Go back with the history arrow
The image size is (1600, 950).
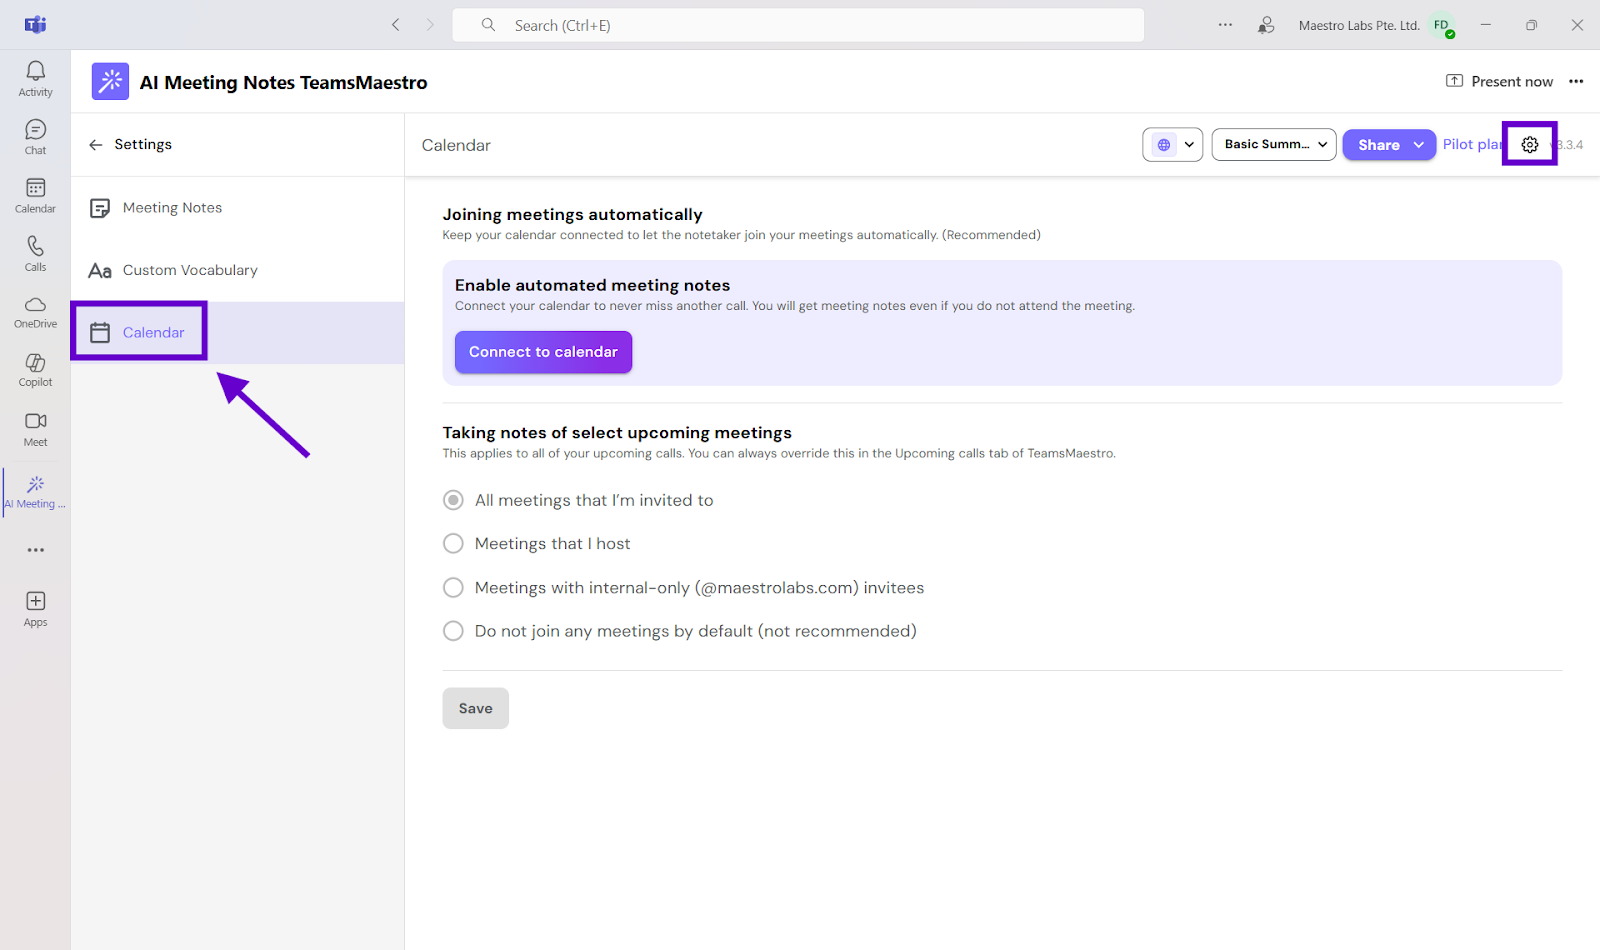pyautogui.click(x=396, y=25)
